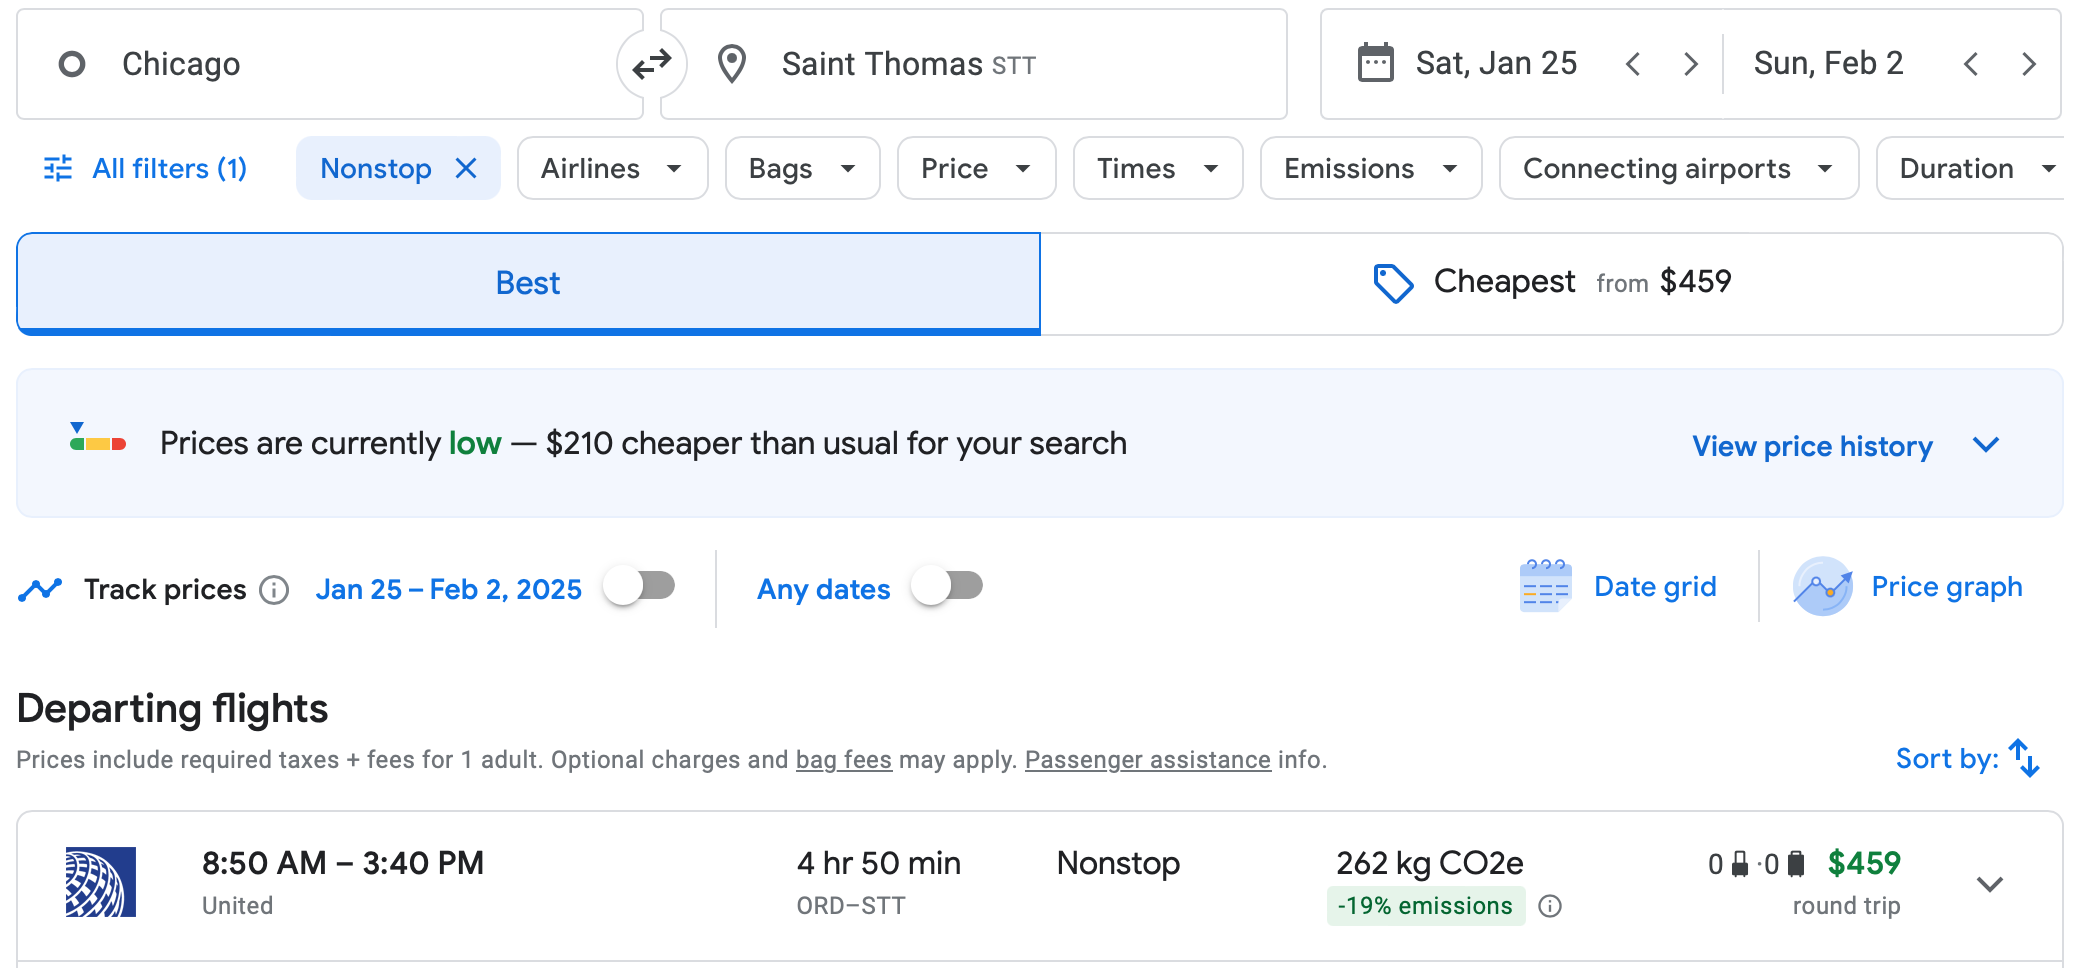Toggle price tracking for Jan 25 – Feb 2
This screenshot has width=2078, height=968.
click(640, 586)
